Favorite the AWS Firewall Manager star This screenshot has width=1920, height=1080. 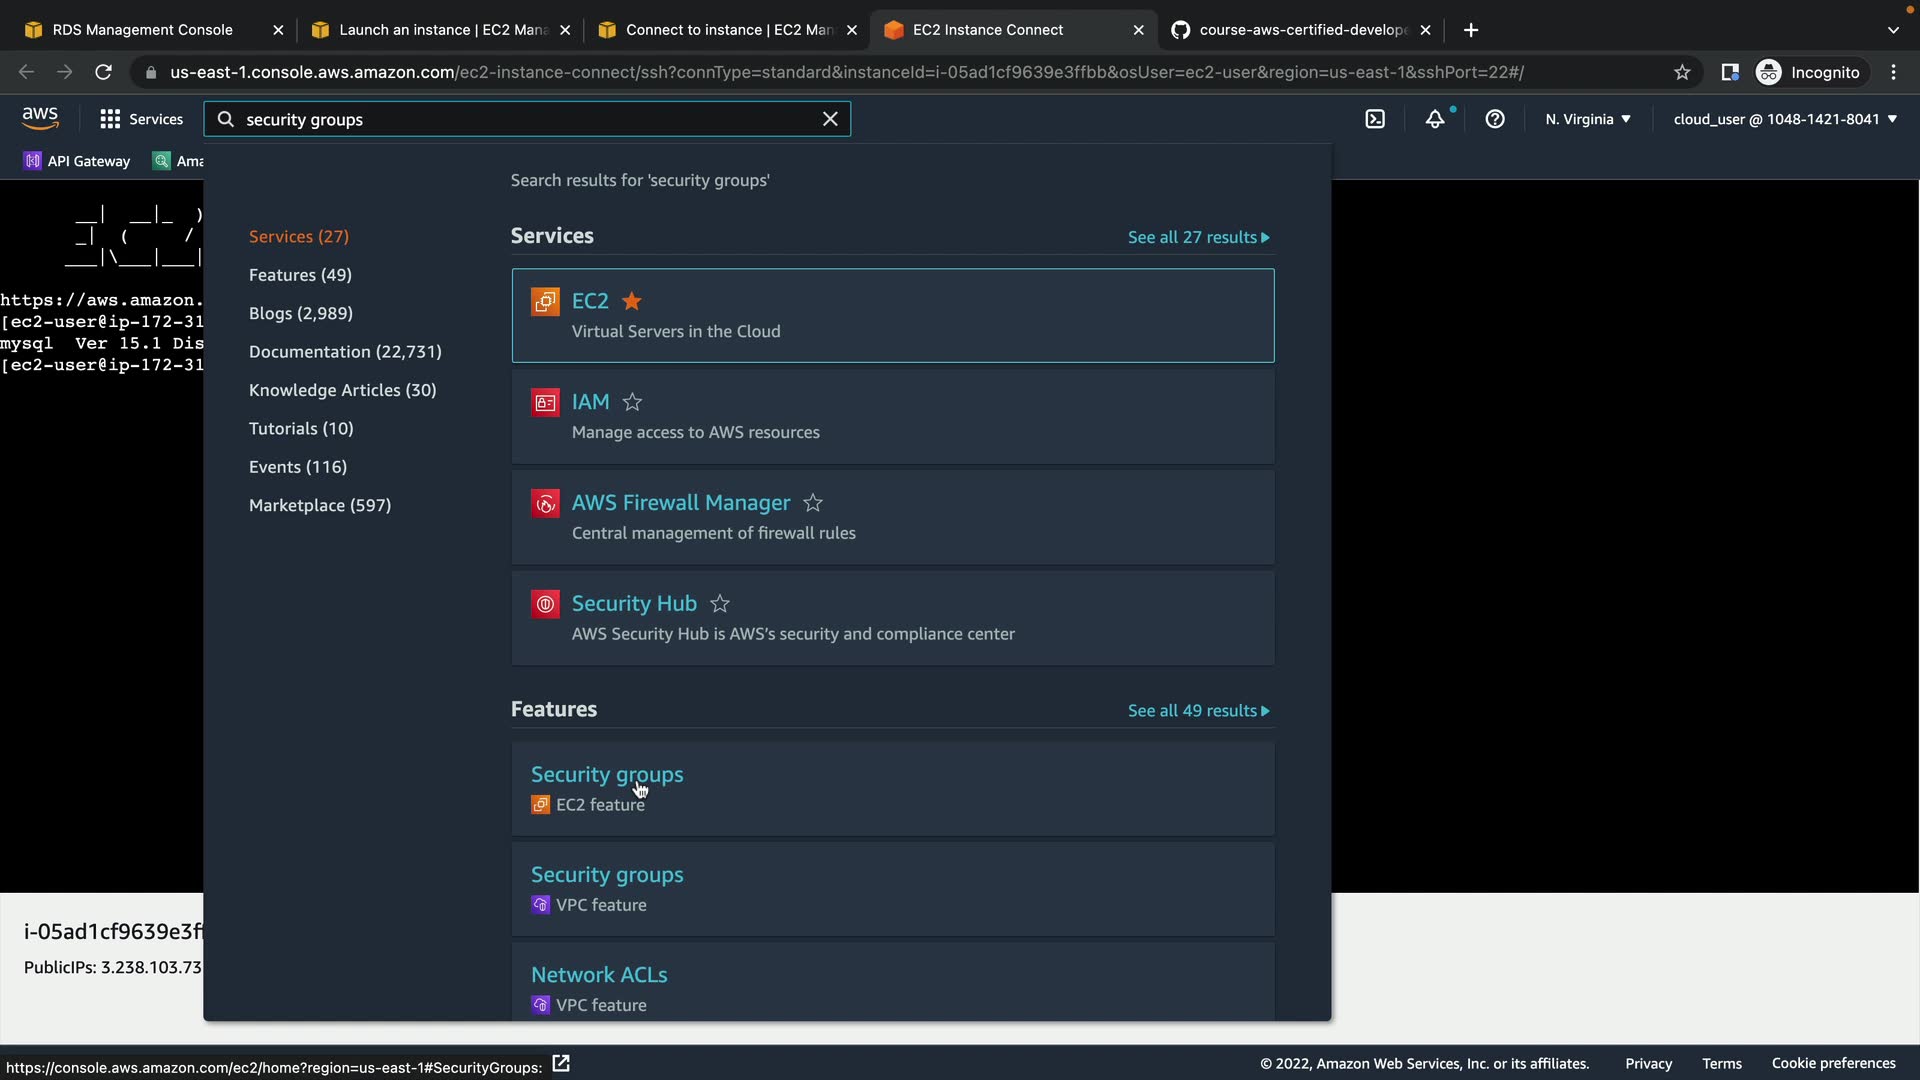813,503
